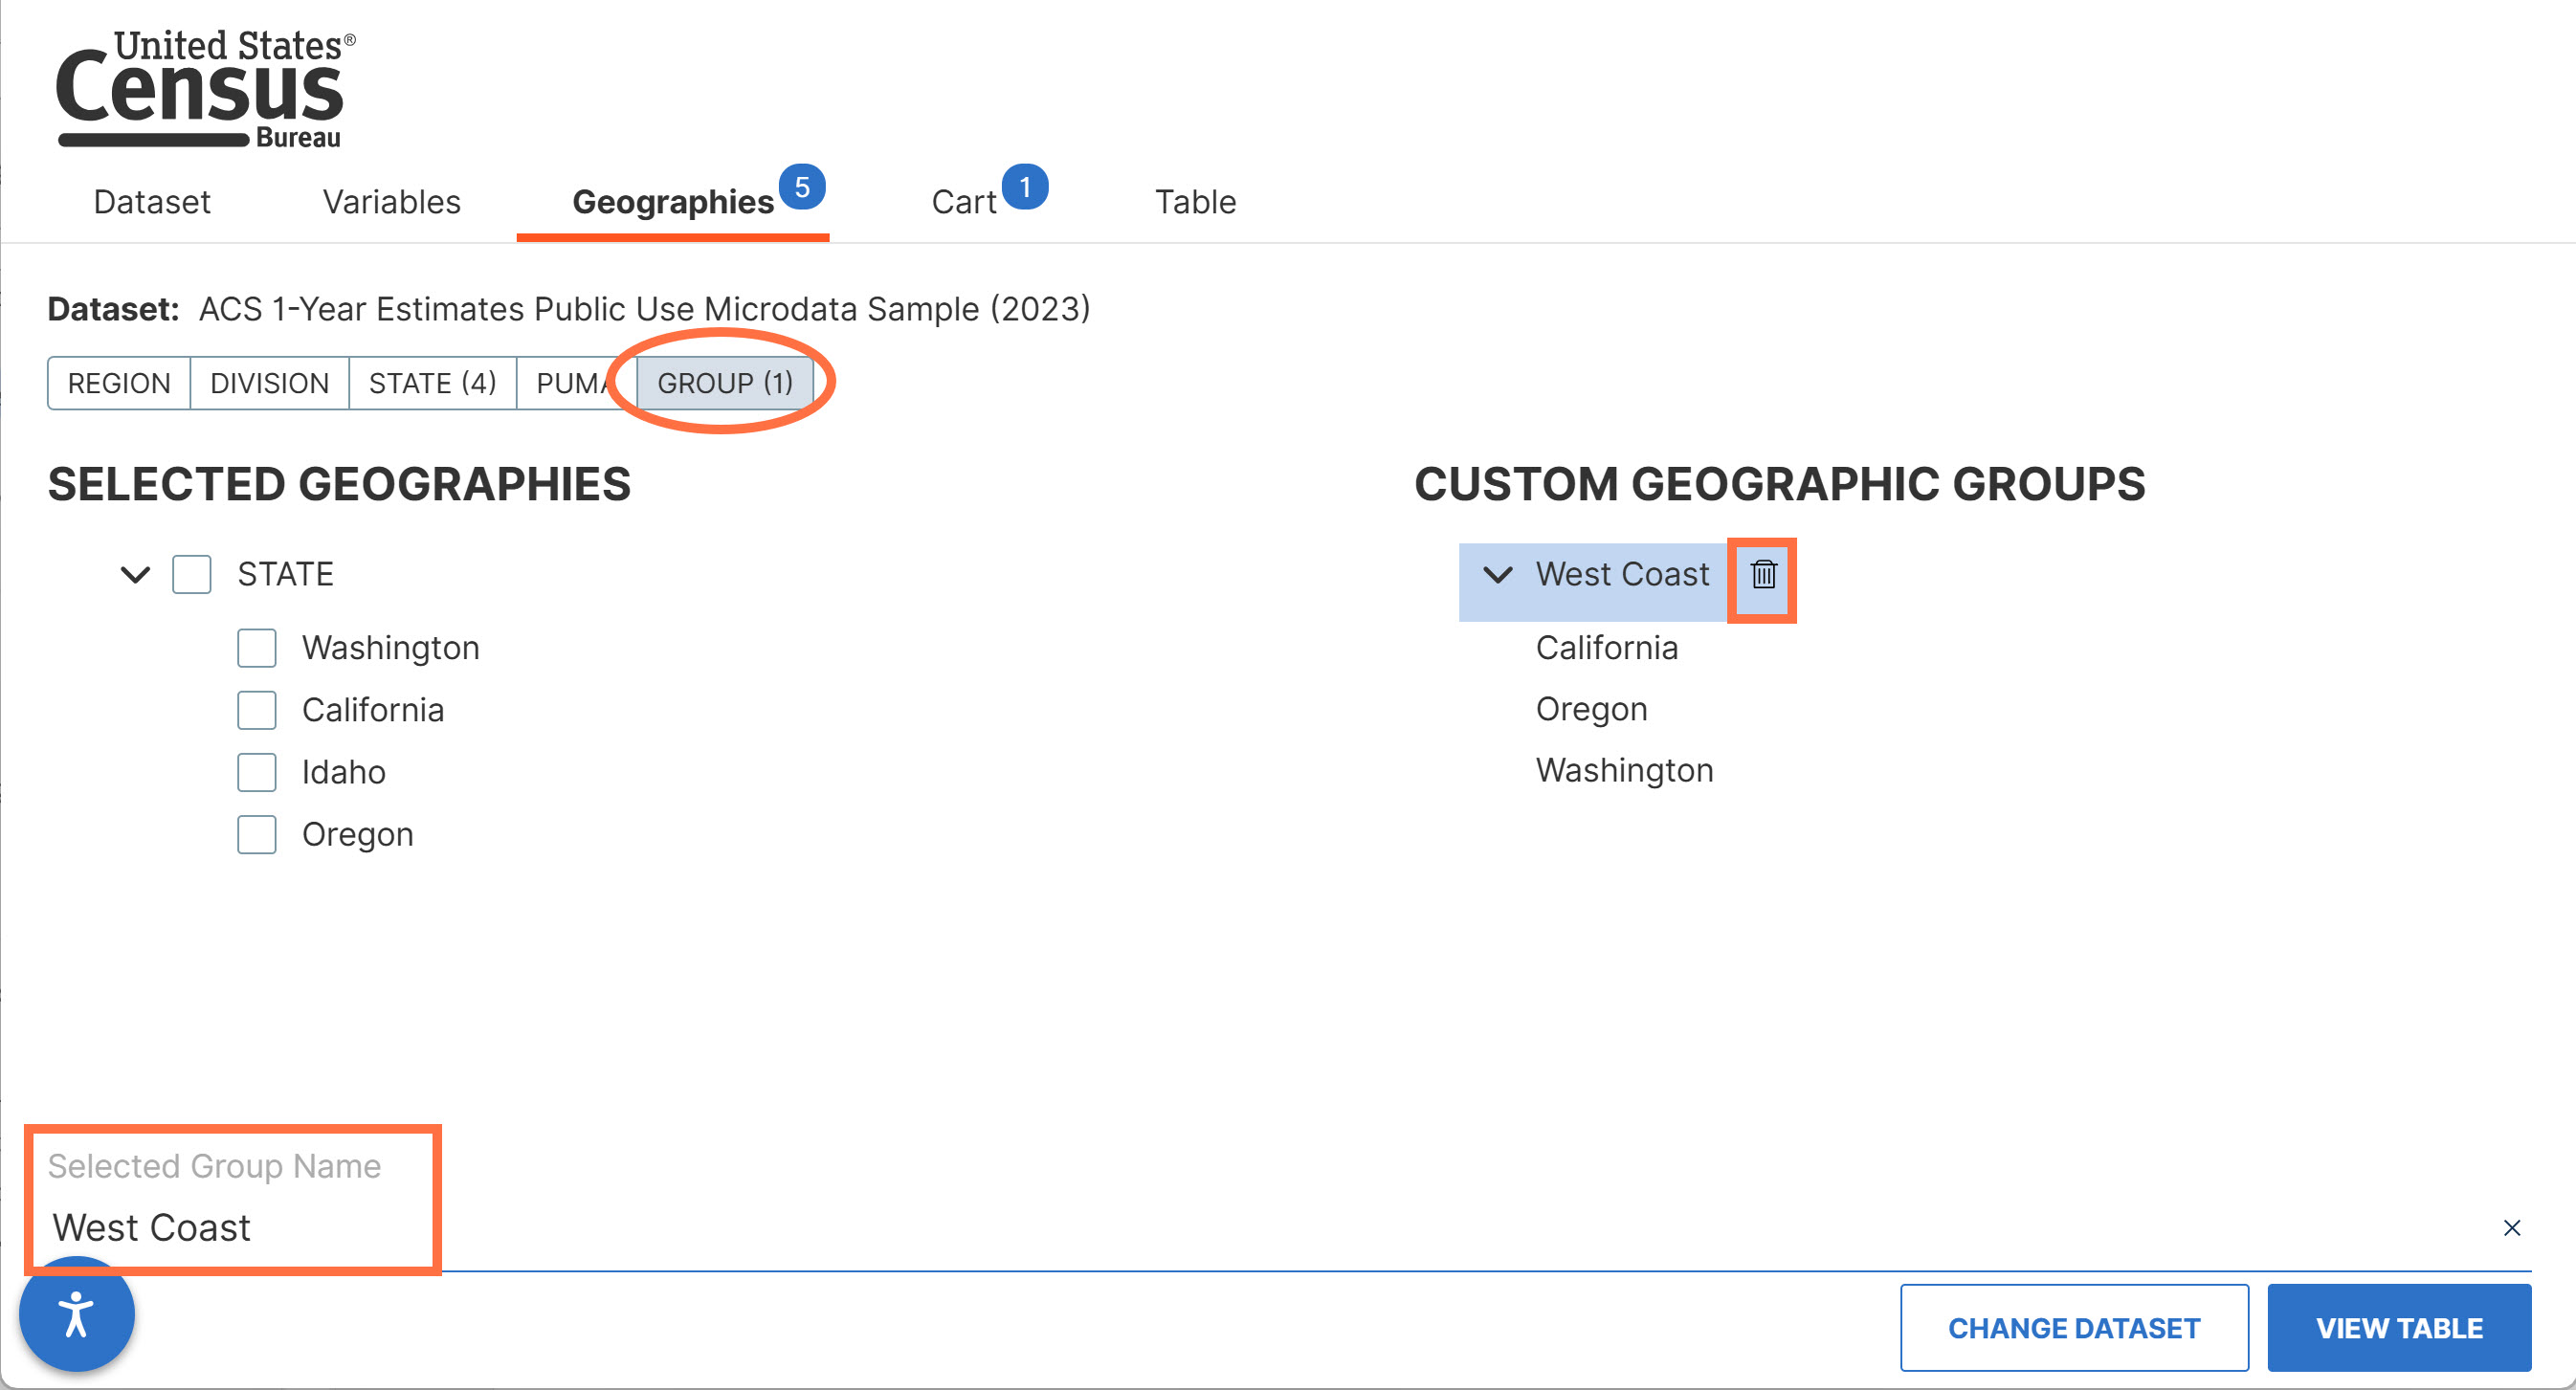This screenshot has width=2576, height=1390.
Task: Open the accessibility options button
Action: click(77, 1314)
